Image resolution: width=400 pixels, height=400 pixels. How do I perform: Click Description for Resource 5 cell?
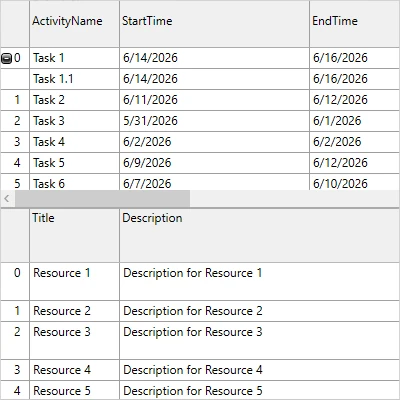[x=260, y=390]
